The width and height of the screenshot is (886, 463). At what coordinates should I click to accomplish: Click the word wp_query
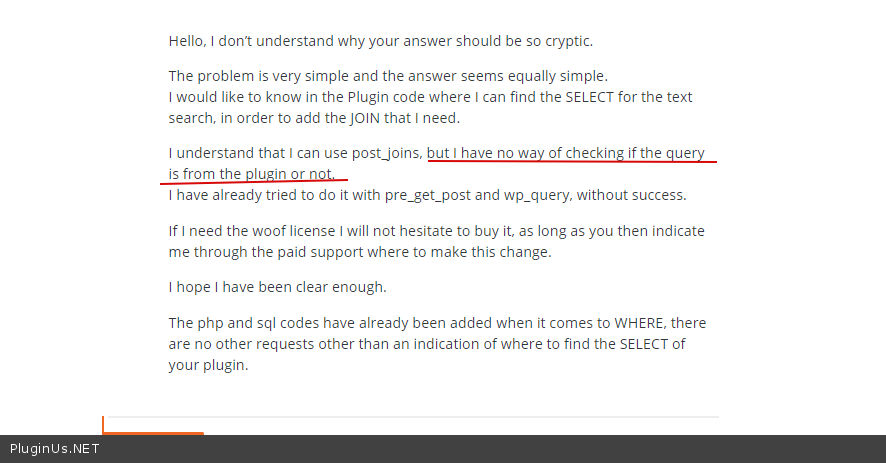pos(532,195)
